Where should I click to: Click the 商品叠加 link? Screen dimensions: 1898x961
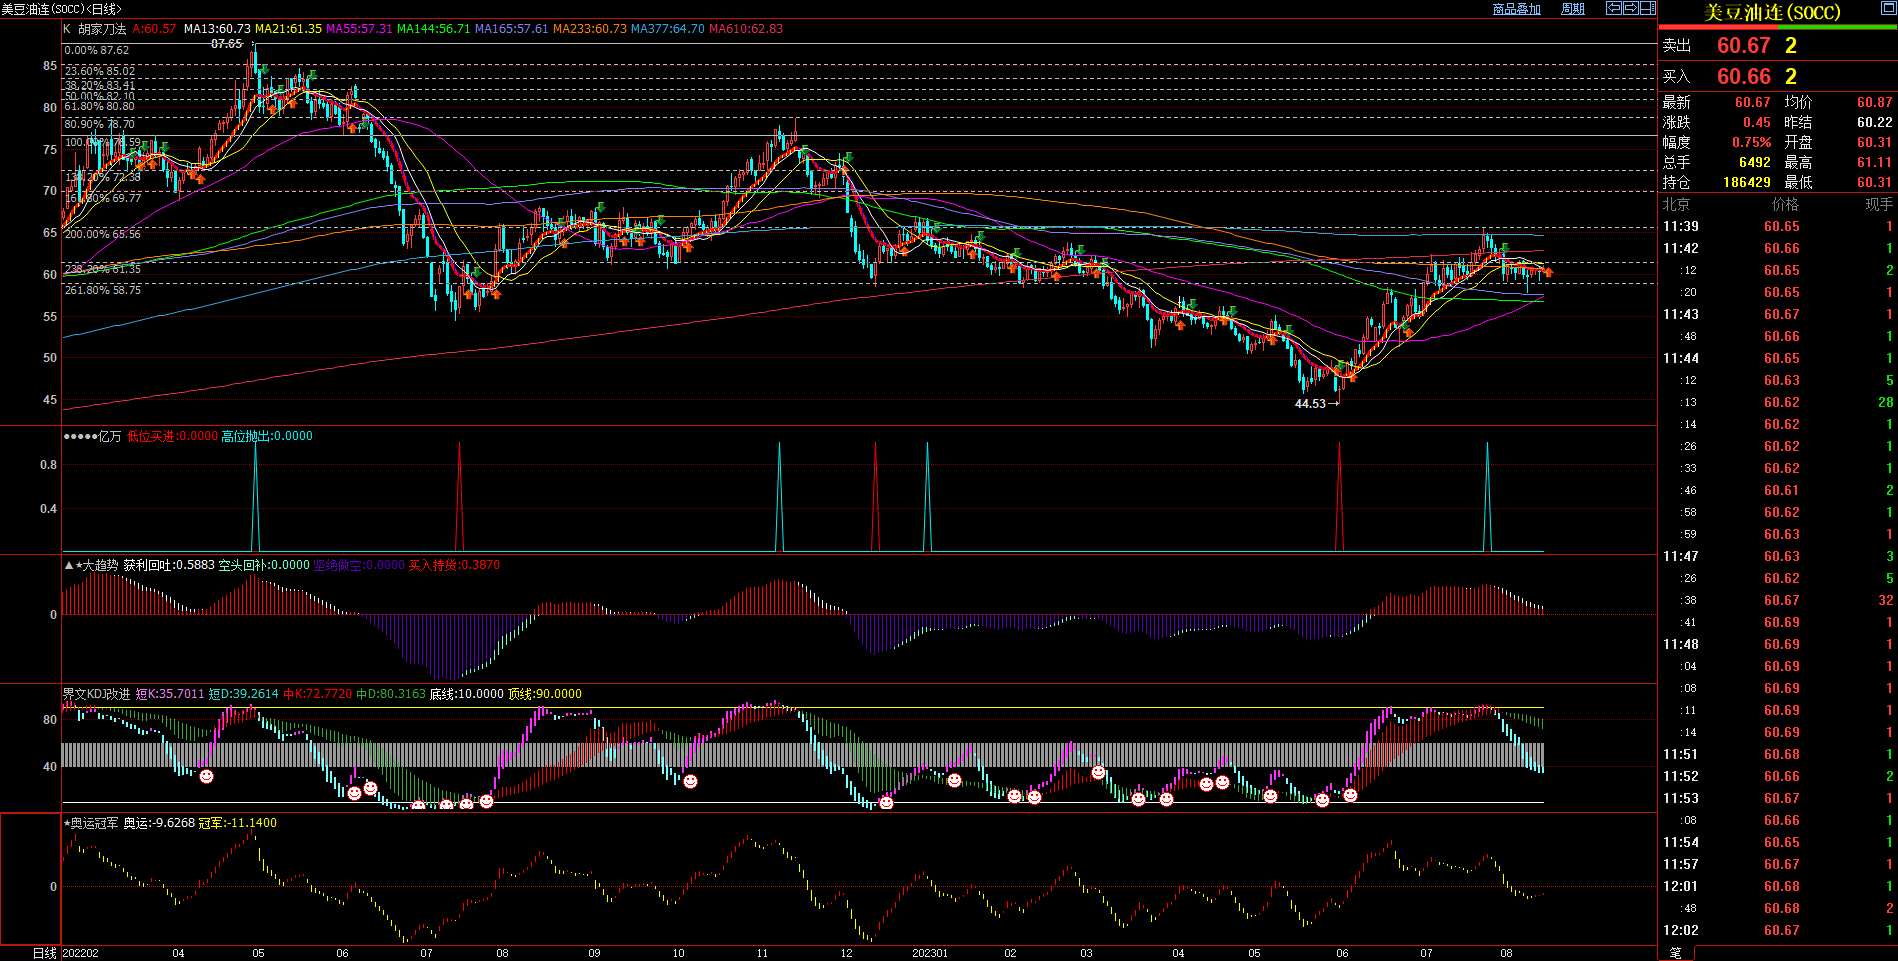1516,9
